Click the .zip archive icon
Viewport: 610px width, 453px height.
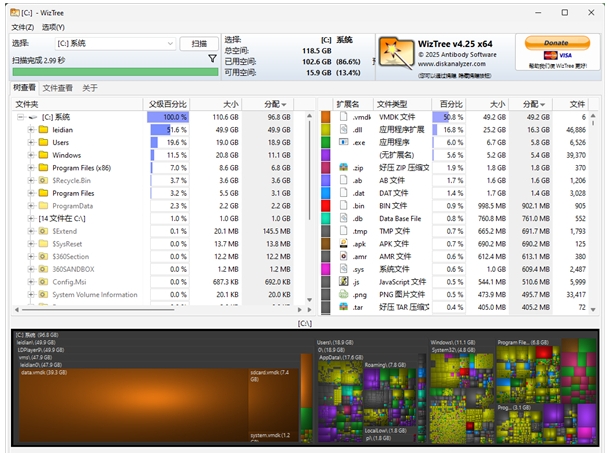344,167
